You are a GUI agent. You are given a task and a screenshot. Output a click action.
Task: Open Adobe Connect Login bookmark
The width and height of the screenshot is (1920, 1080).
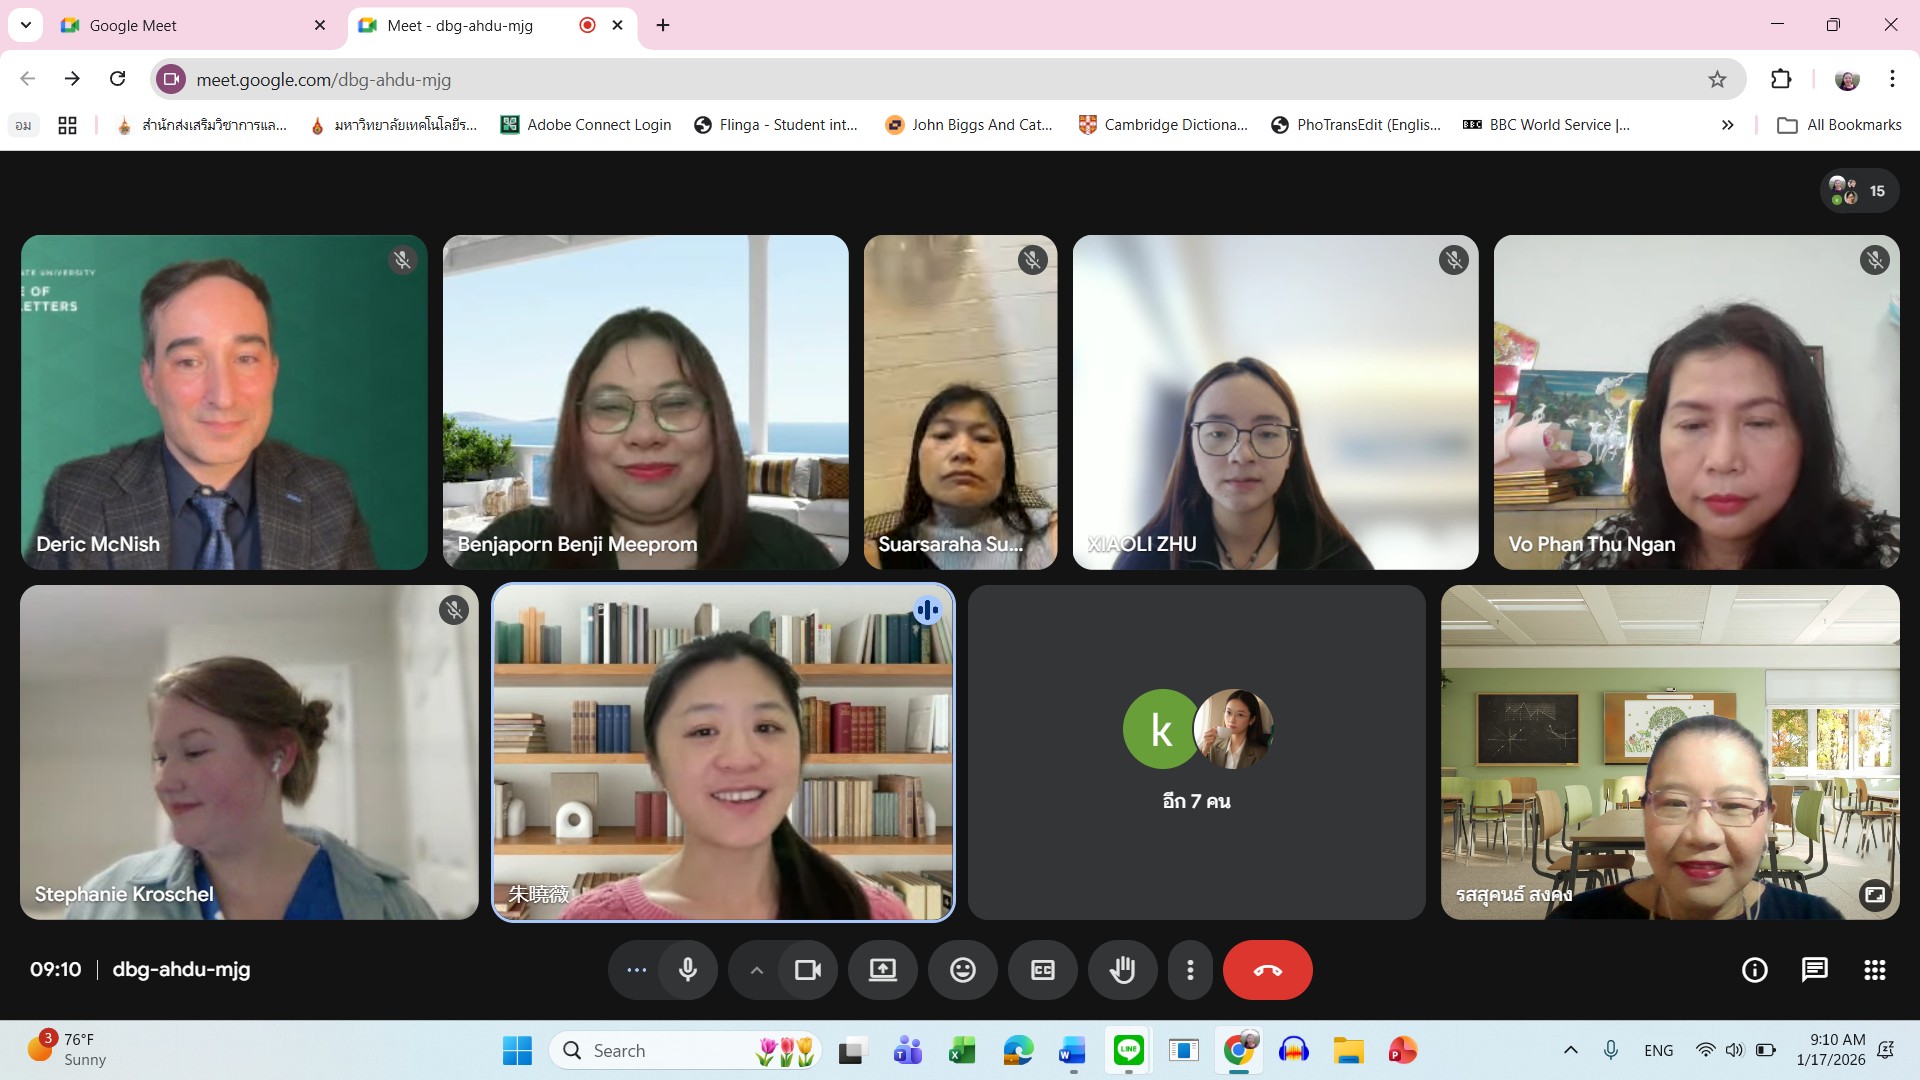(x=586, y=125)
